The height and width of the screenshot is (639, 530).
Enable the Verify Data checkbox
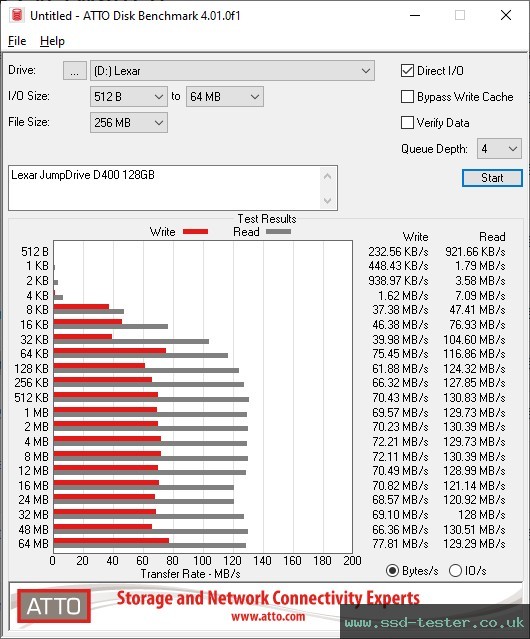click(x=407, y=123)
